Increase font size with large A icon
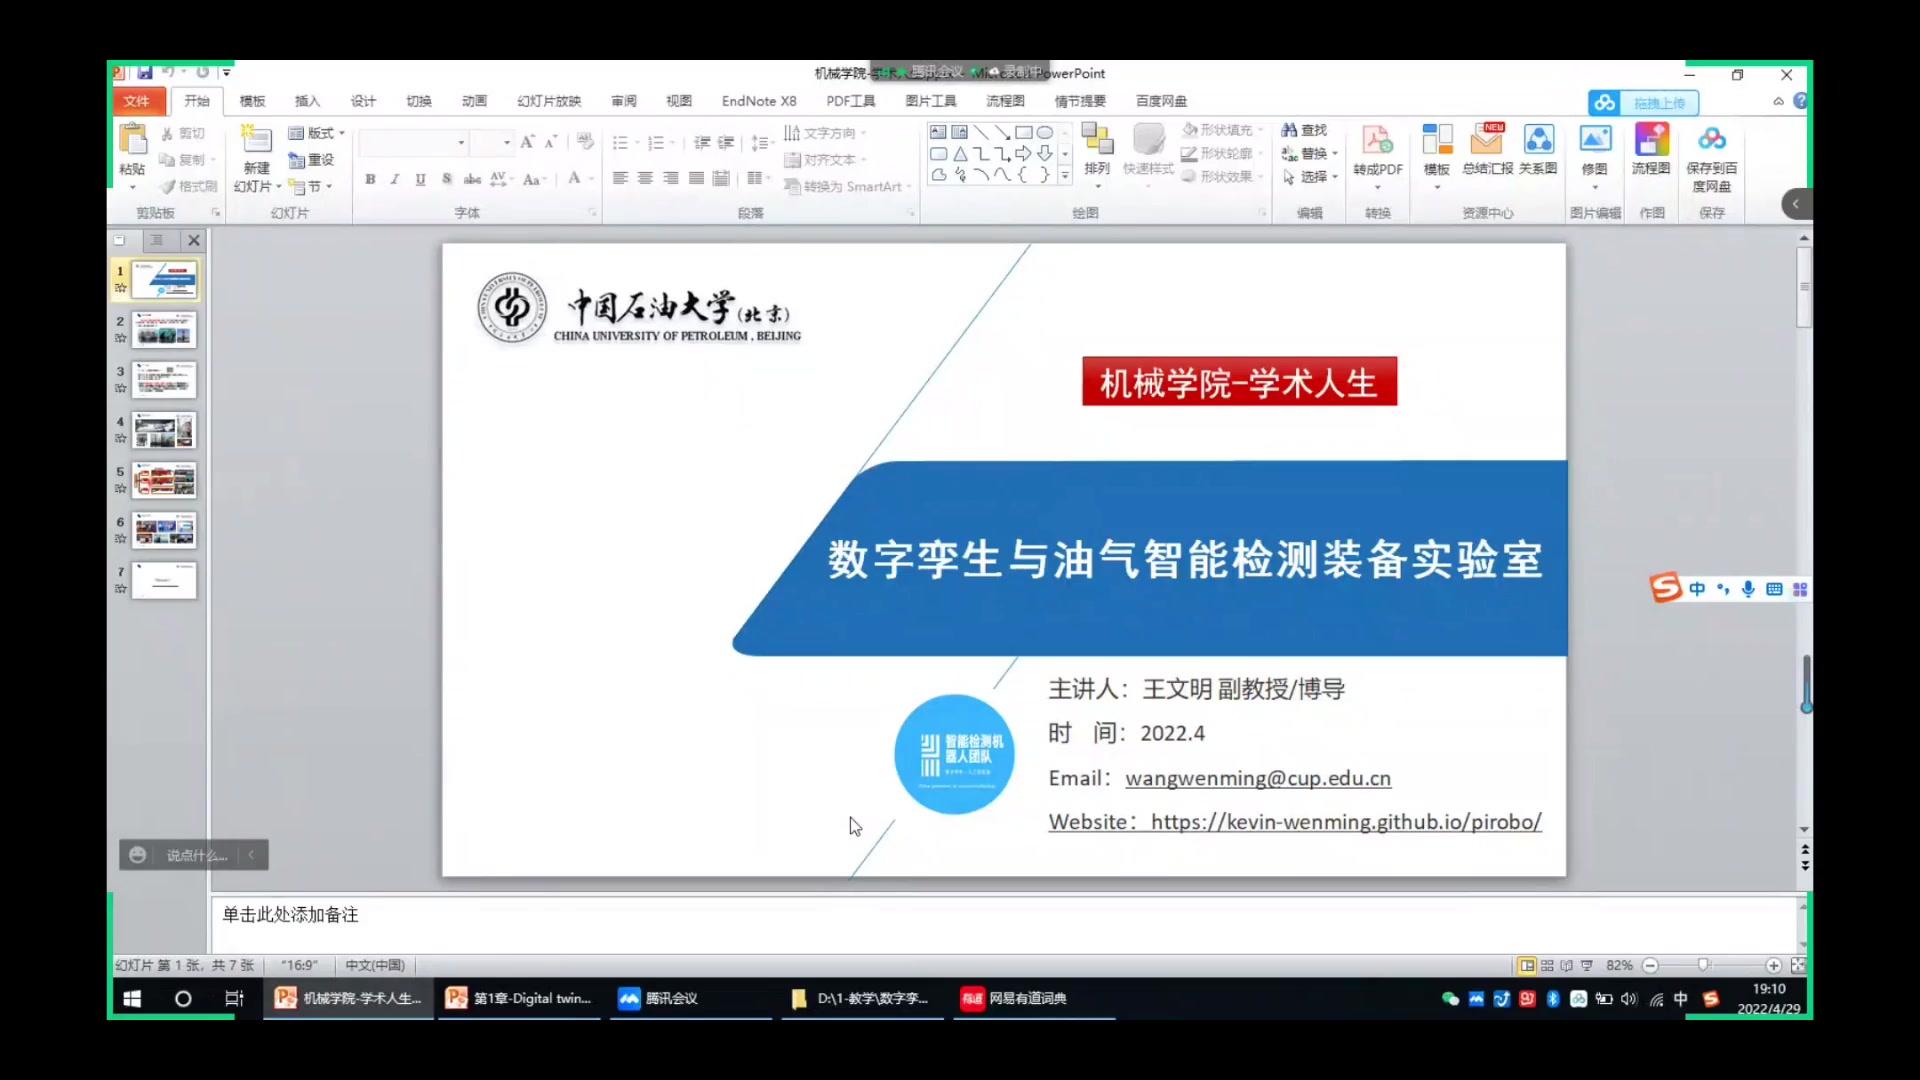This screenshot has height=1080, width=1920. [x=527, y=142]
